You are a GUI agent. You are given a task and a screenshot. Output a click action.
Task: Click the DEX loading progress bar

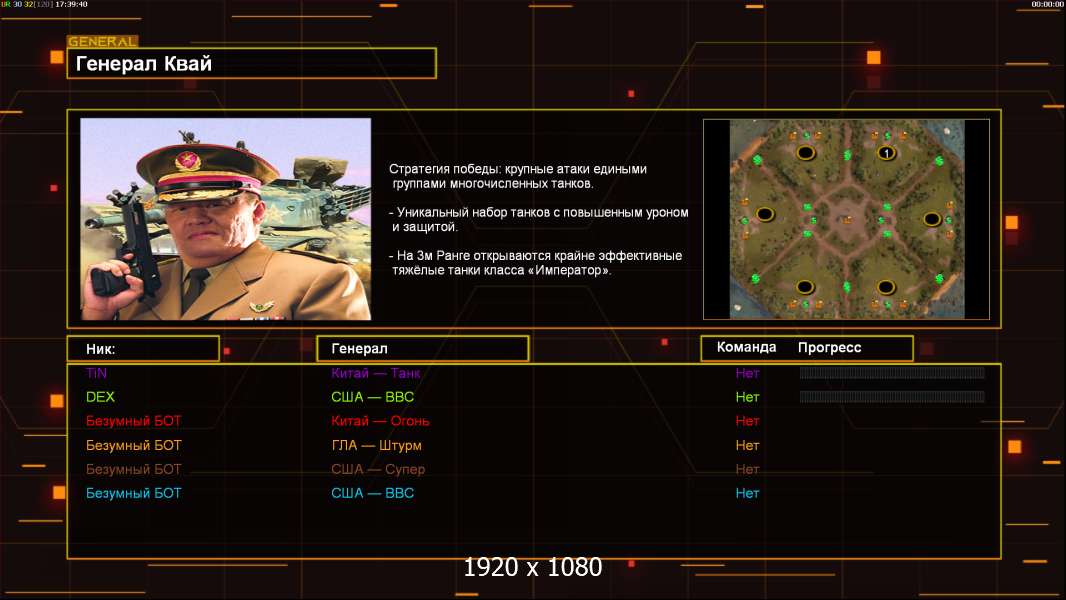[x=892, y=397]
